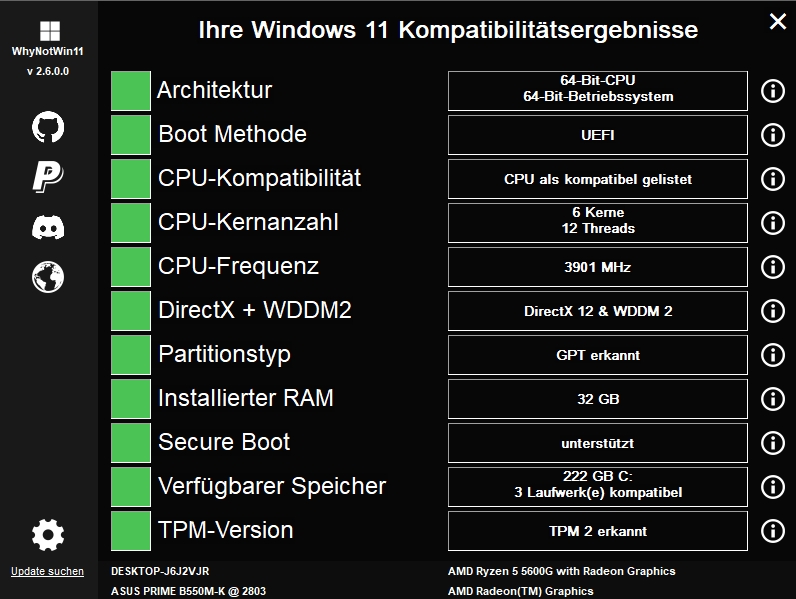Click info icon for Installierter RAM
This screenshot has height=599, width=796.
click(x=772, y=399)
